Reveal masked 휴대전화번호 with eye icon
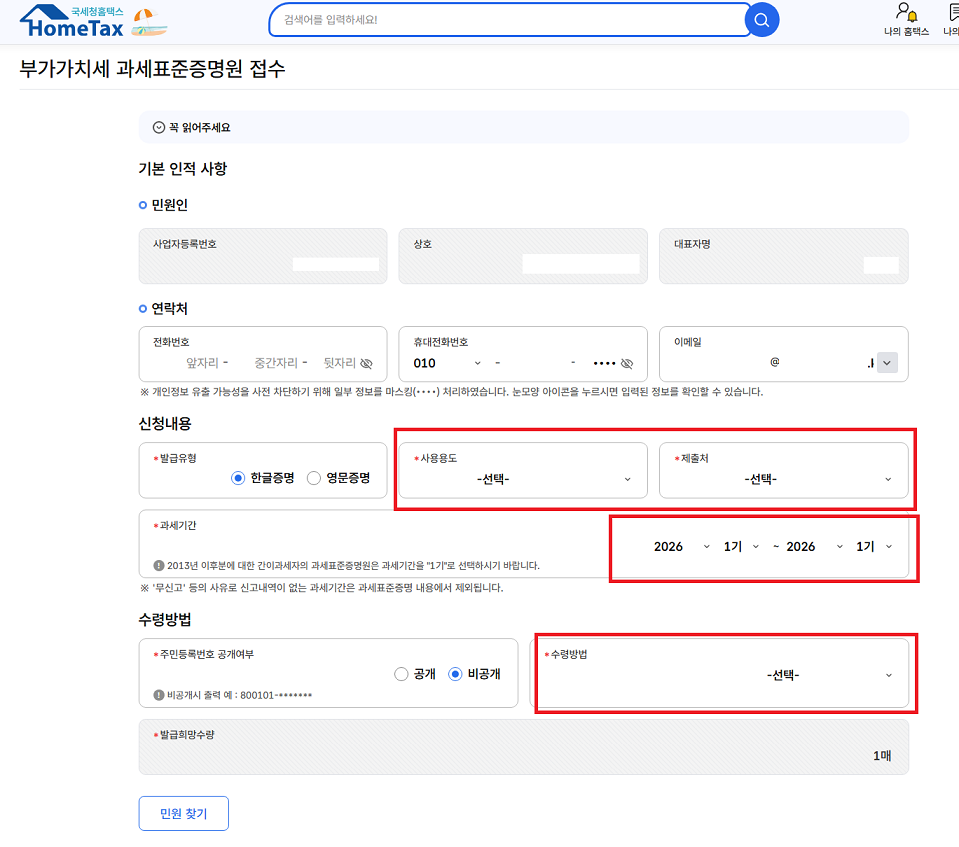959x847 pixels. click(627, 363)
